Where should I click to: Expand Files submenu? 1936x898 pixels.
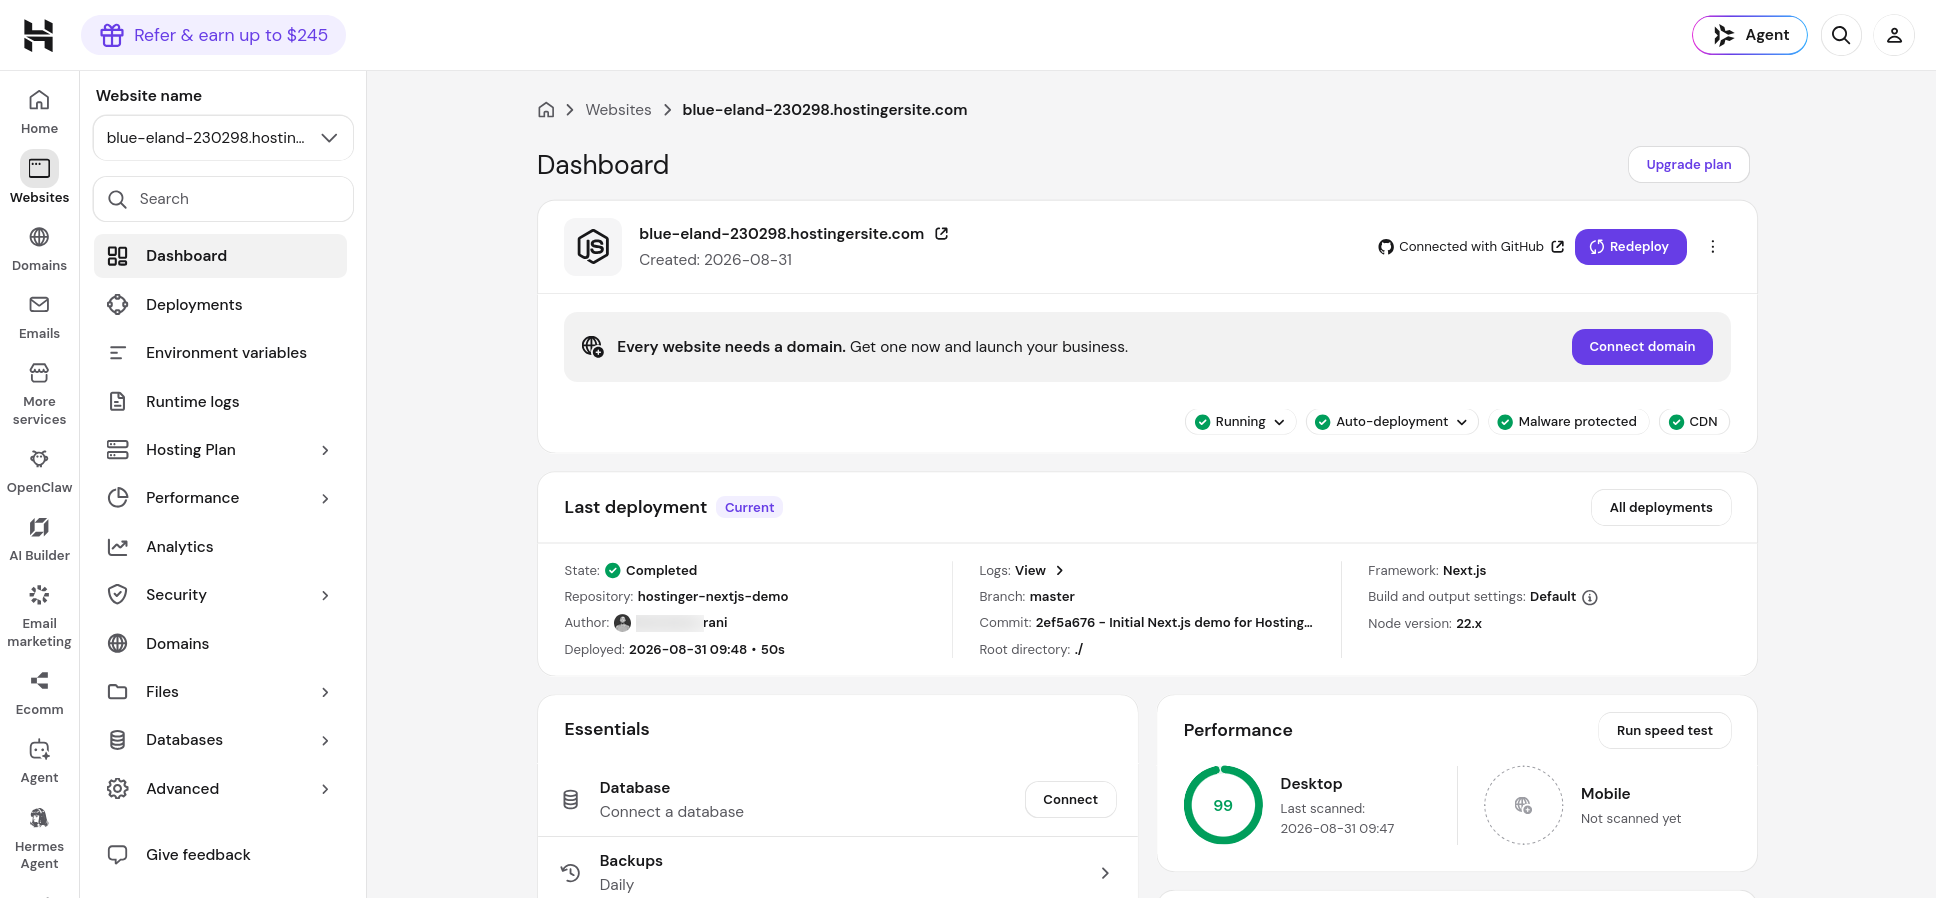(x=325, y=692)
